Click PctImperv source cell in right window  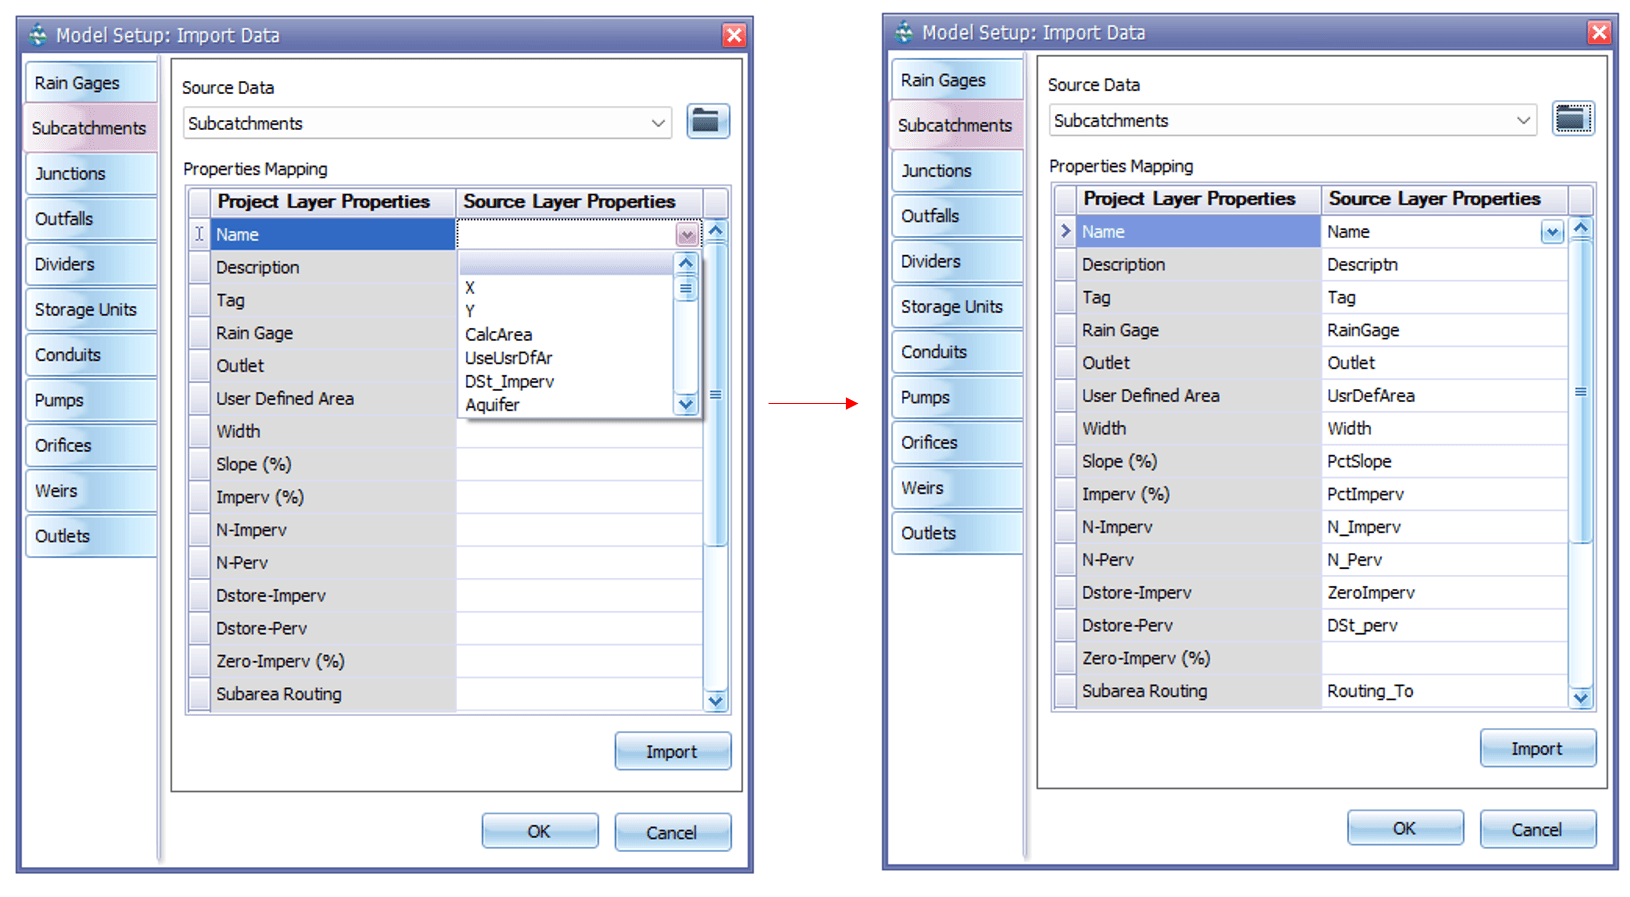[x=1444, y=494]
